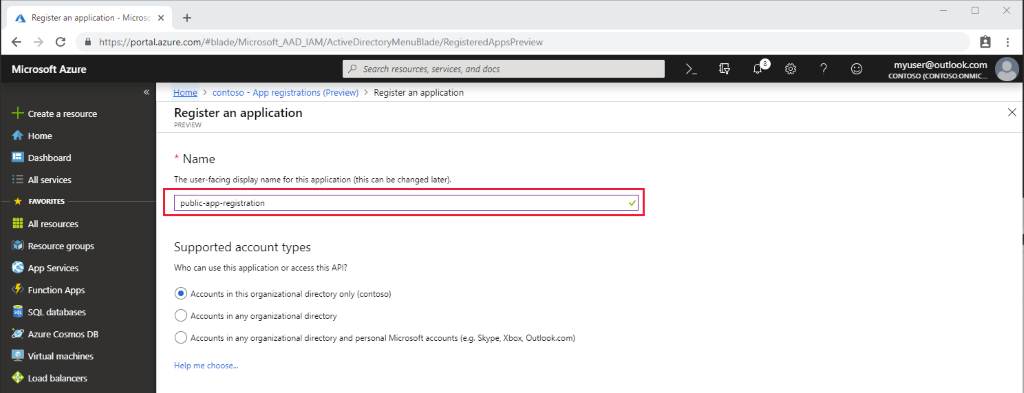
Task: Select organizational directory and personal Microsoft accounts option
Action: (x=181, y=338)
